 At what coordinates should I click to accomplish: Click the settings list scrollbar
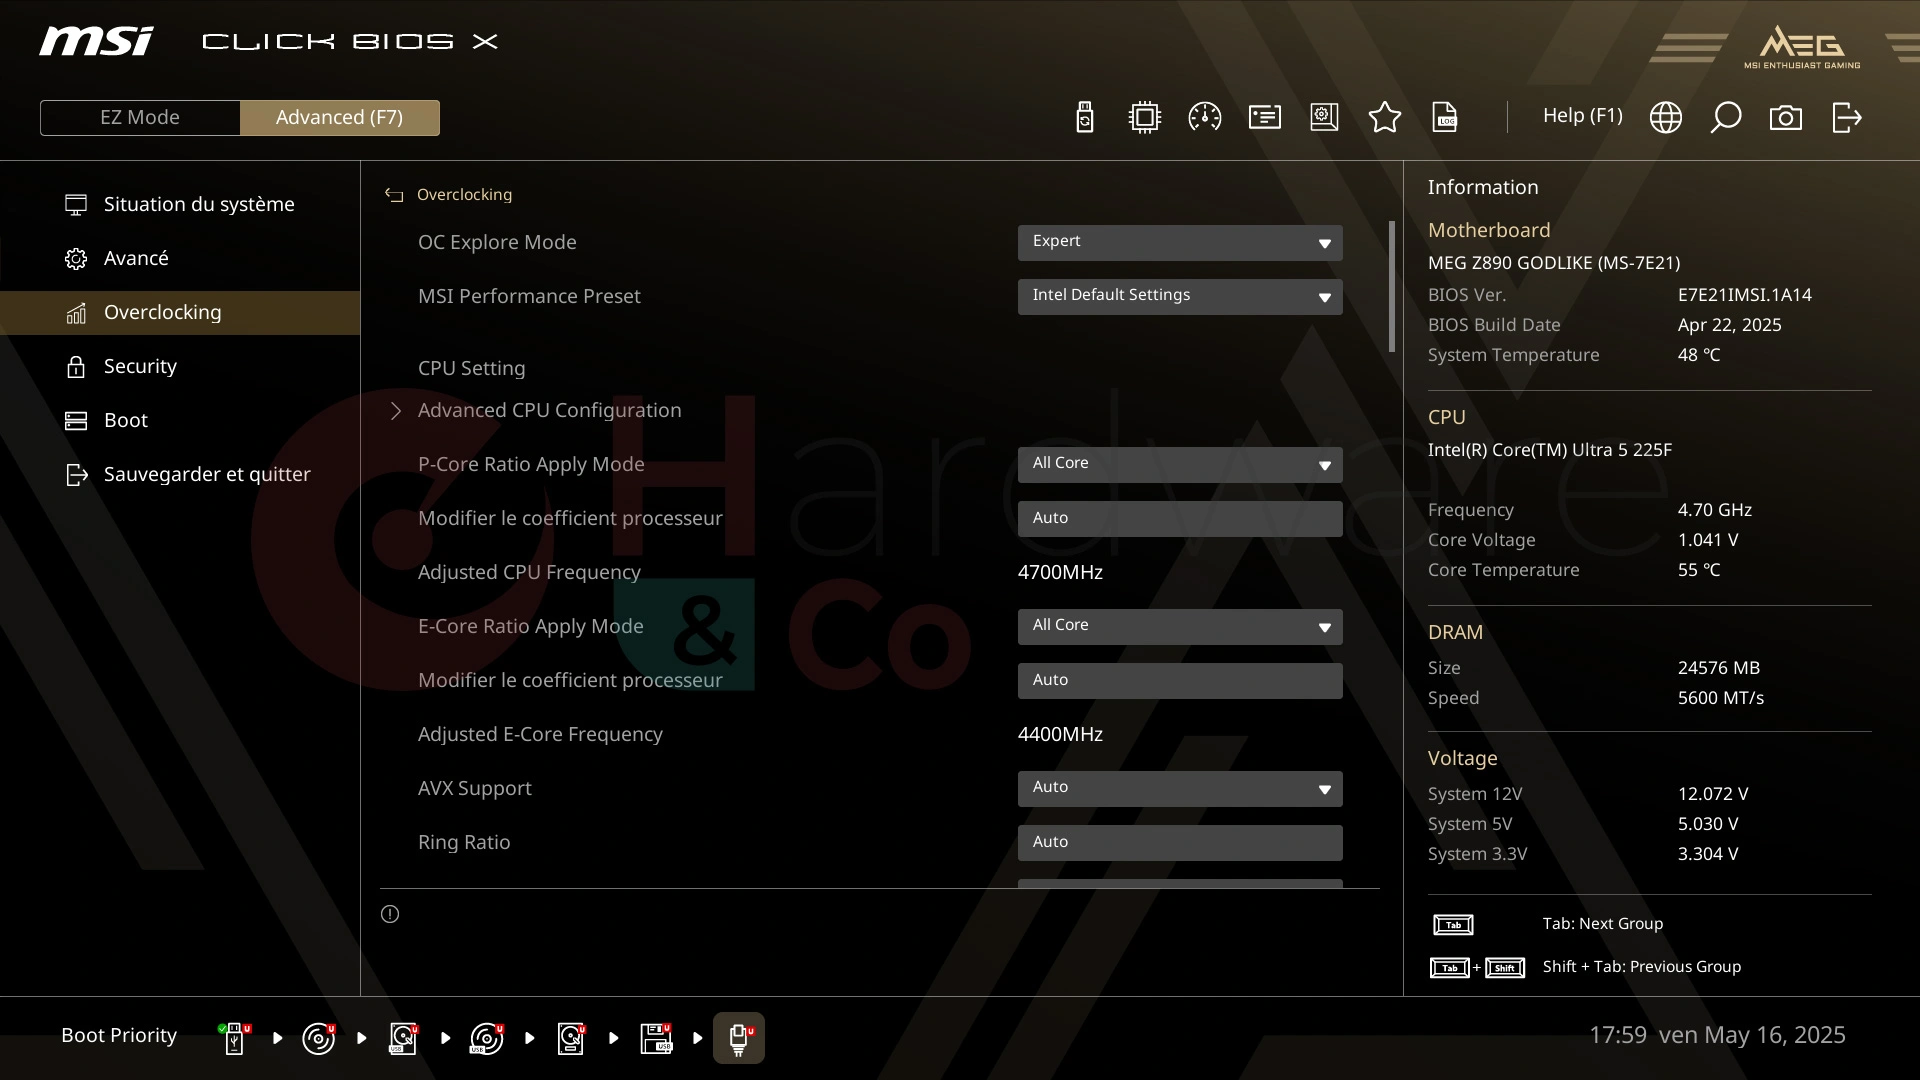(1392, 287)
